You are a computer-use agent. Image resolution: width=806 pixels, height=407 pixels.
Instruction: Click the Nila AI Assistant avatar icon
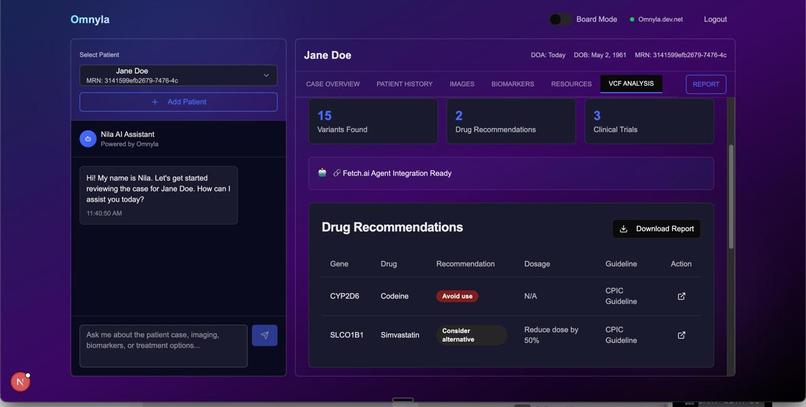[88, 139]
